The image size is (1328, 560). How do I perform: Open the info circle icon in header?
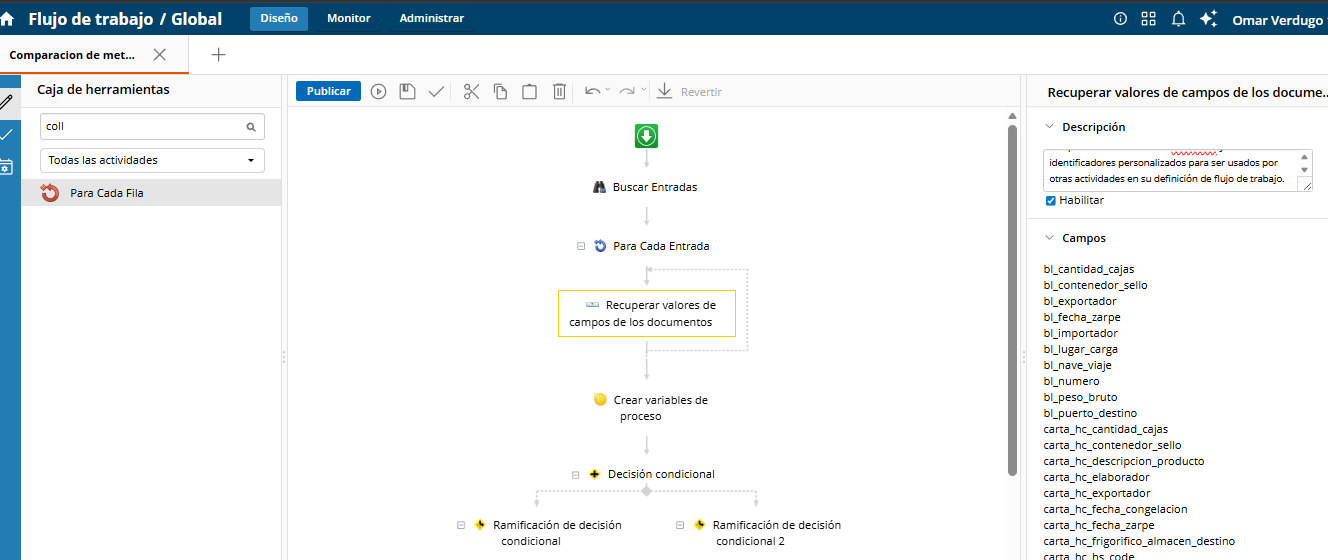(x=1120, y=19)
